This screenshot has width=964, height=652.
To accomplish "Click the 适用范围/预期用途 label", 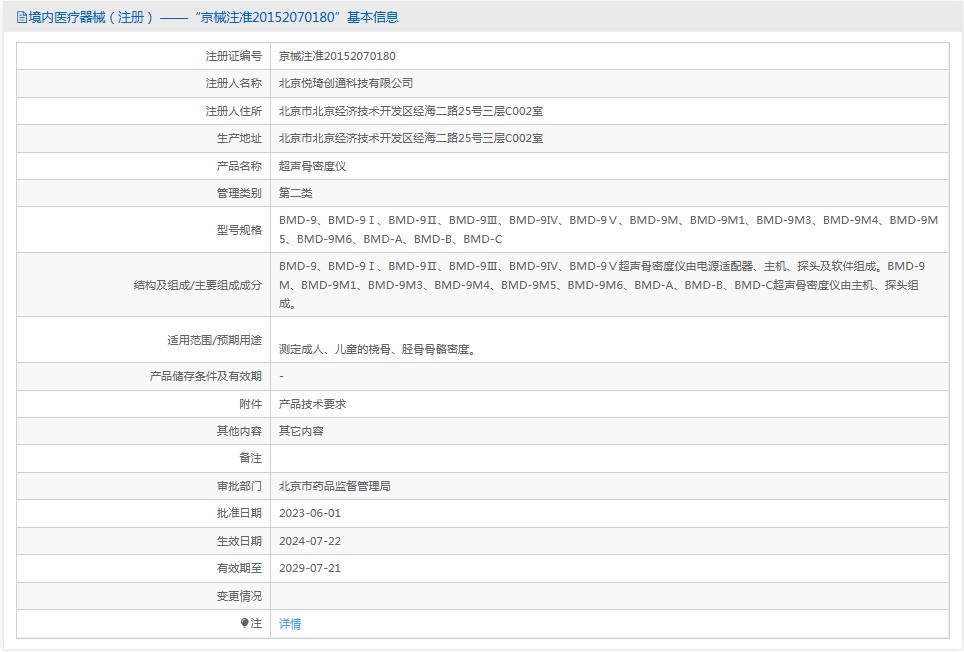I will click(215, 340).
